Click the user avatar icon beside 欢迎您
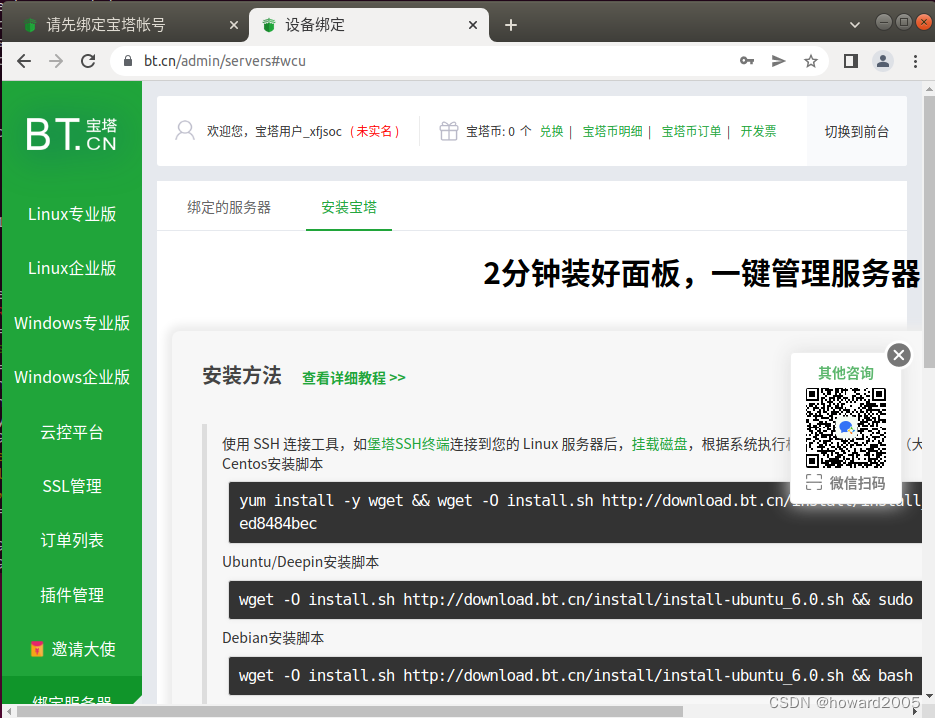Viewport: 935px width, 718px height. [185, 131]
